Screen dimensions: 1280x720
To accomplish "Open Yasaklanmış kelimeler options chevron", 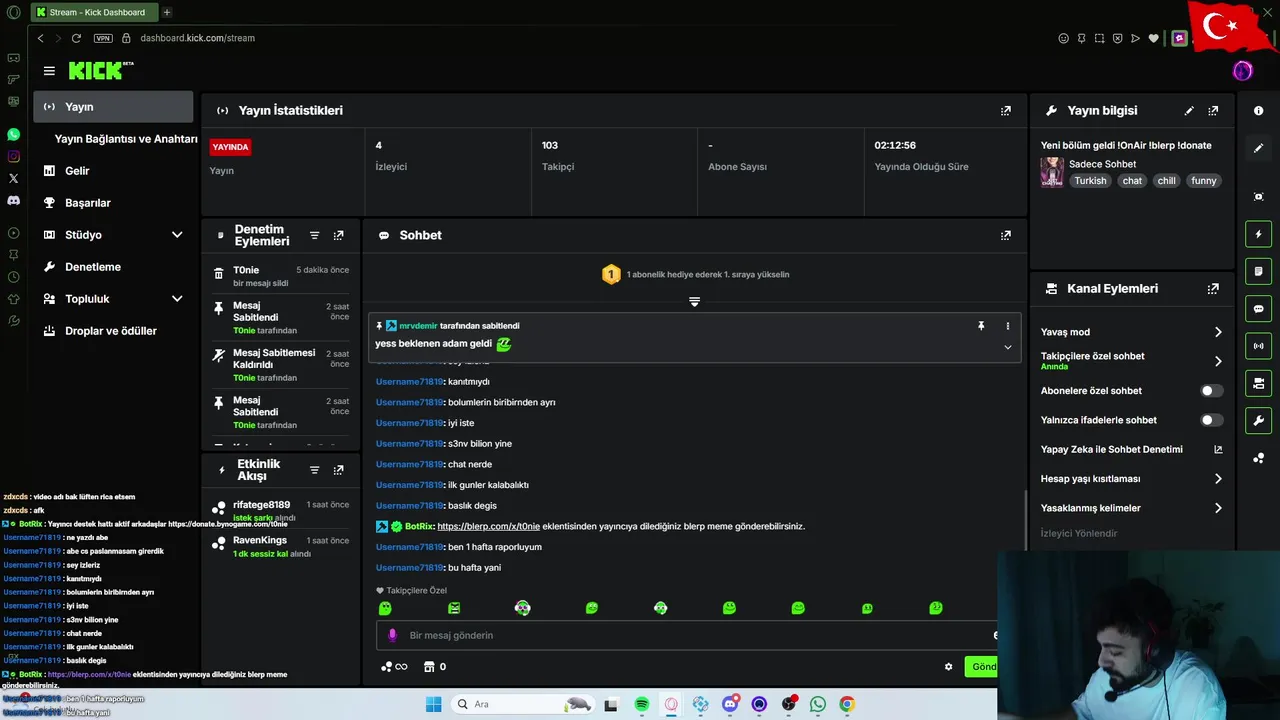I will tap(1218, 508).
